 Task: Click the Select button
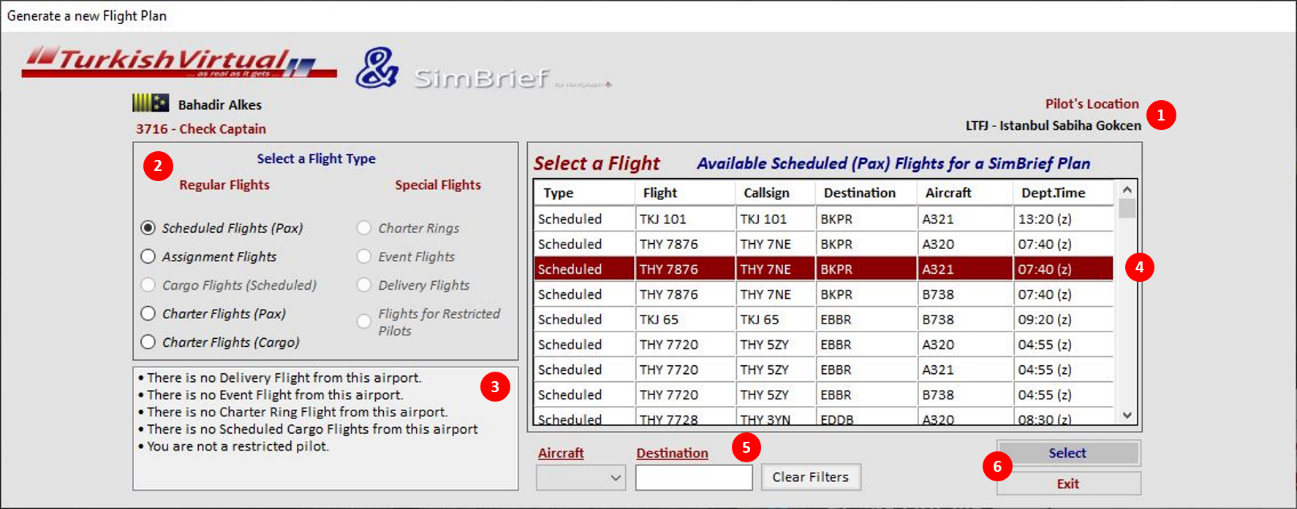tap(1068, 453)
